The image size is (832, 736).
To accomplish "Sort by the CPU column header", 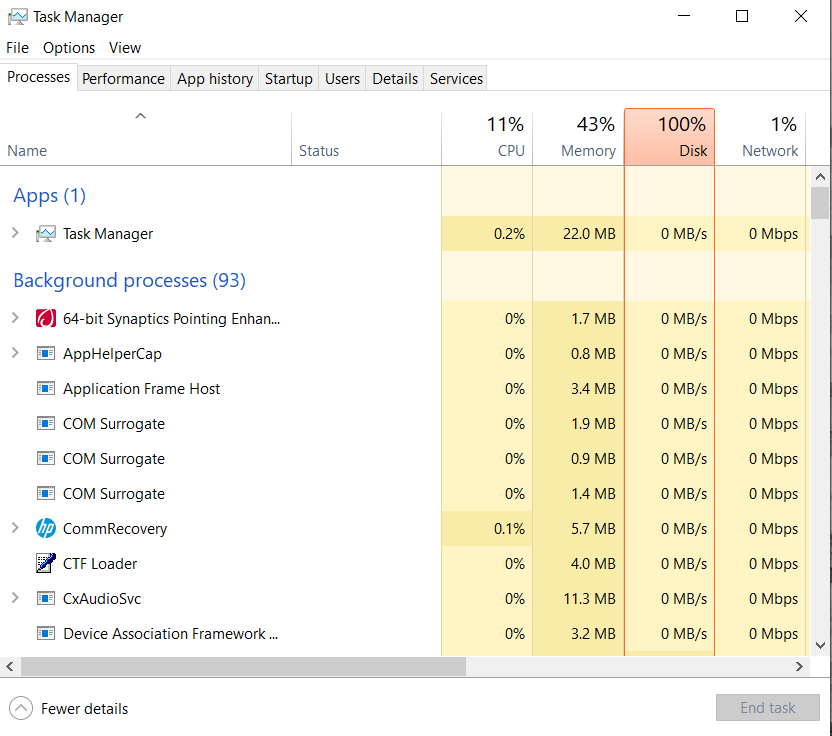I will pos(487,138).
